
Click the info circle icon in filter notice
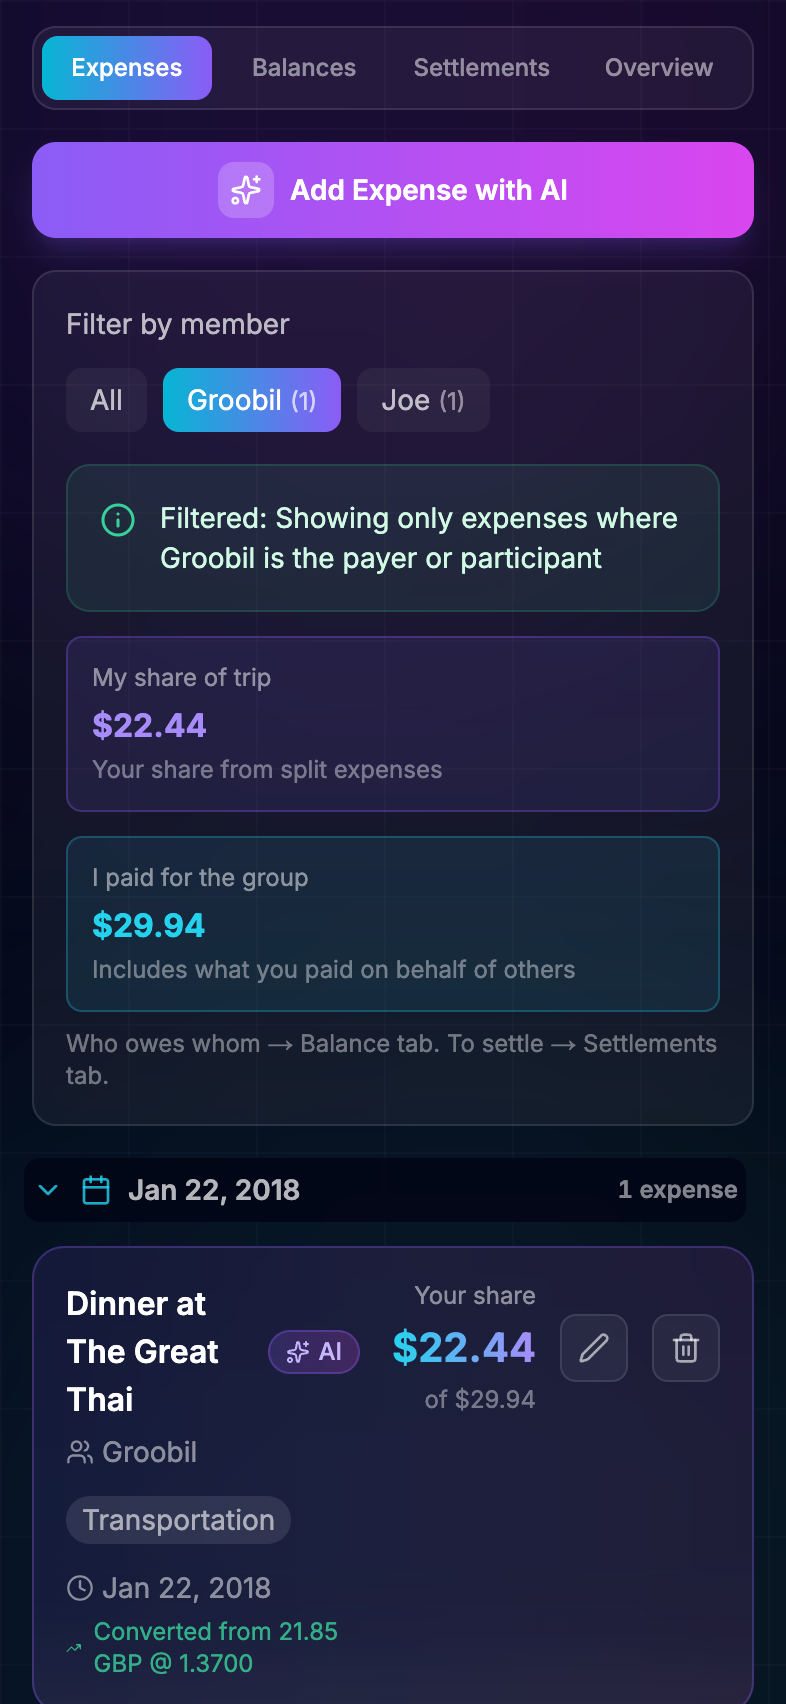(118, 520)
